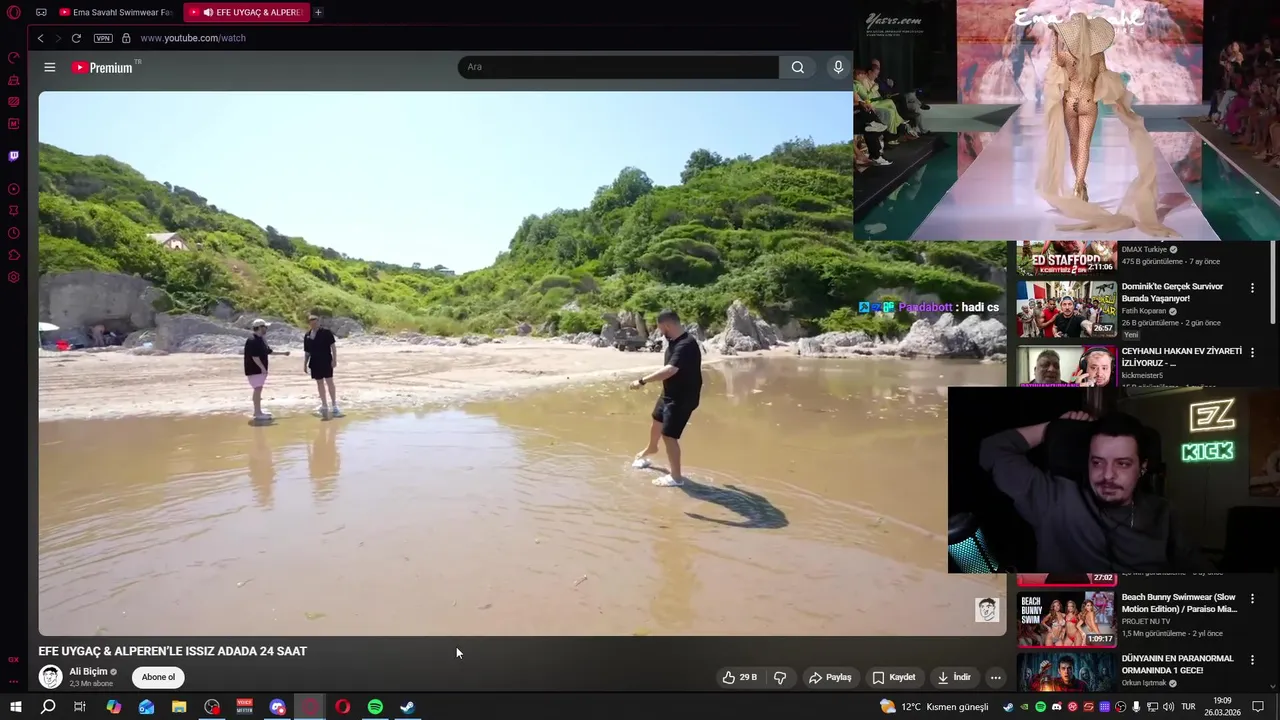Image resolution: width=1280 pixels, height=720 pixels.
Task: Start voice search with microphone
Action: [838, 67]
